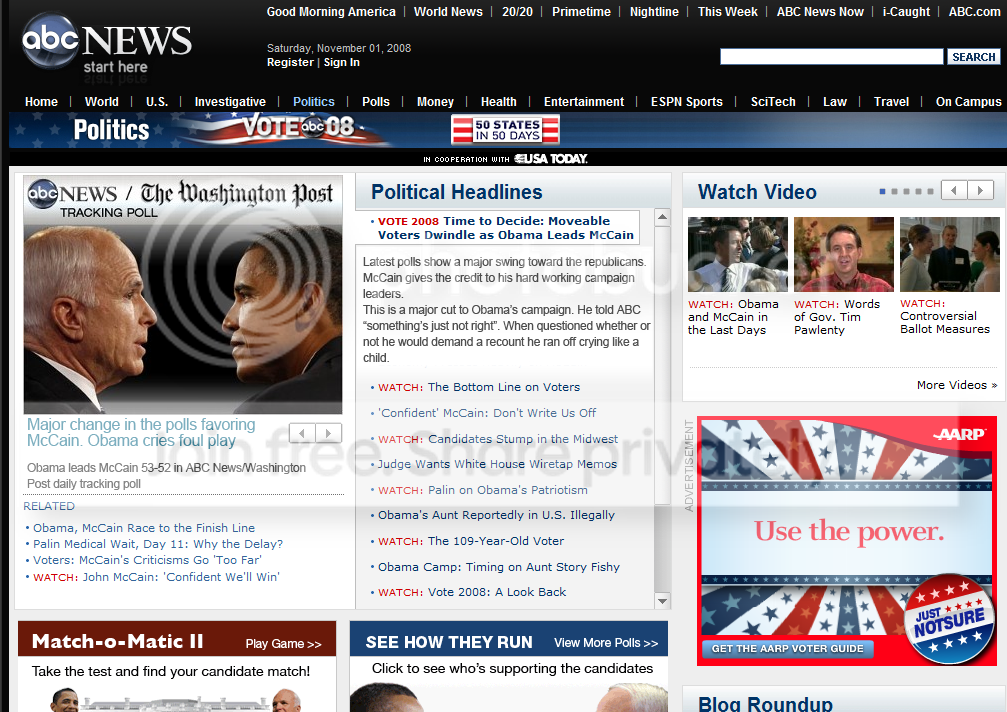
Task: Open the Major change in the polls headline
Action: coord(141,432)
